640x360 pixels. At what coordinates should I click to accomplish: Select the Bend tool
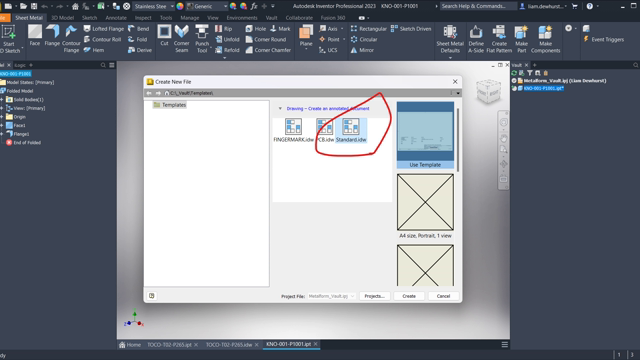[139, 29]
